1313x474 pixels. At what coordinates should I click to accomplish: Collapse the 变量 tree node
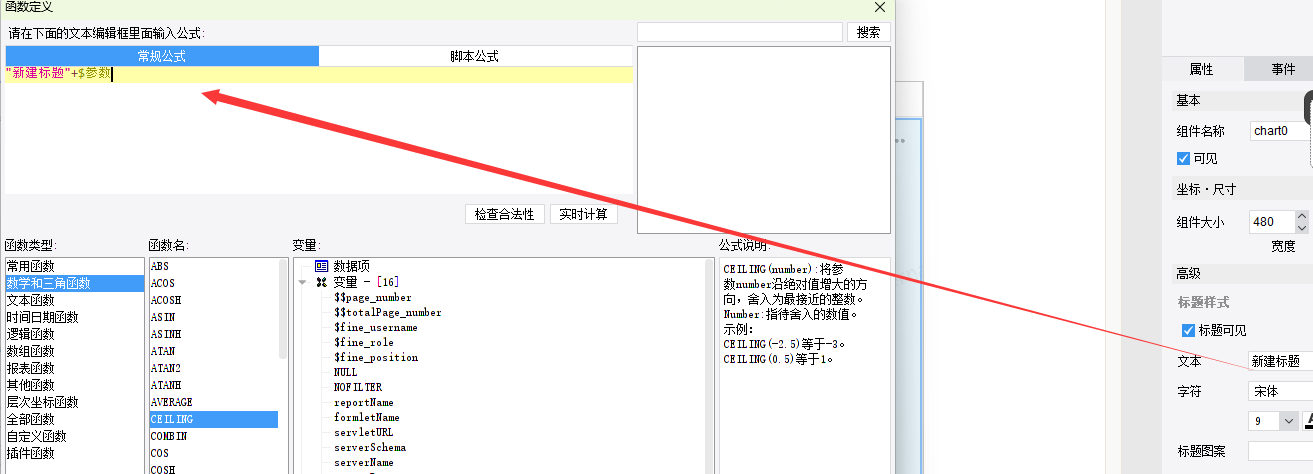pos(303,283)
